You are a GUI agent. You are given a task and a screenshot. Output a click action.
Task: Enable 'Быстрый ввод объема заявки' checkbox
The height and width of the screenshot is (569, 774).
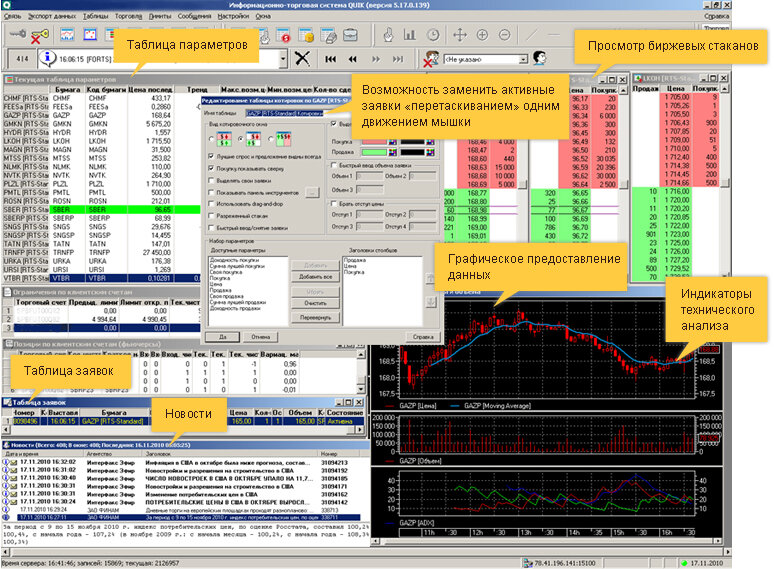[x=334, y=165]
